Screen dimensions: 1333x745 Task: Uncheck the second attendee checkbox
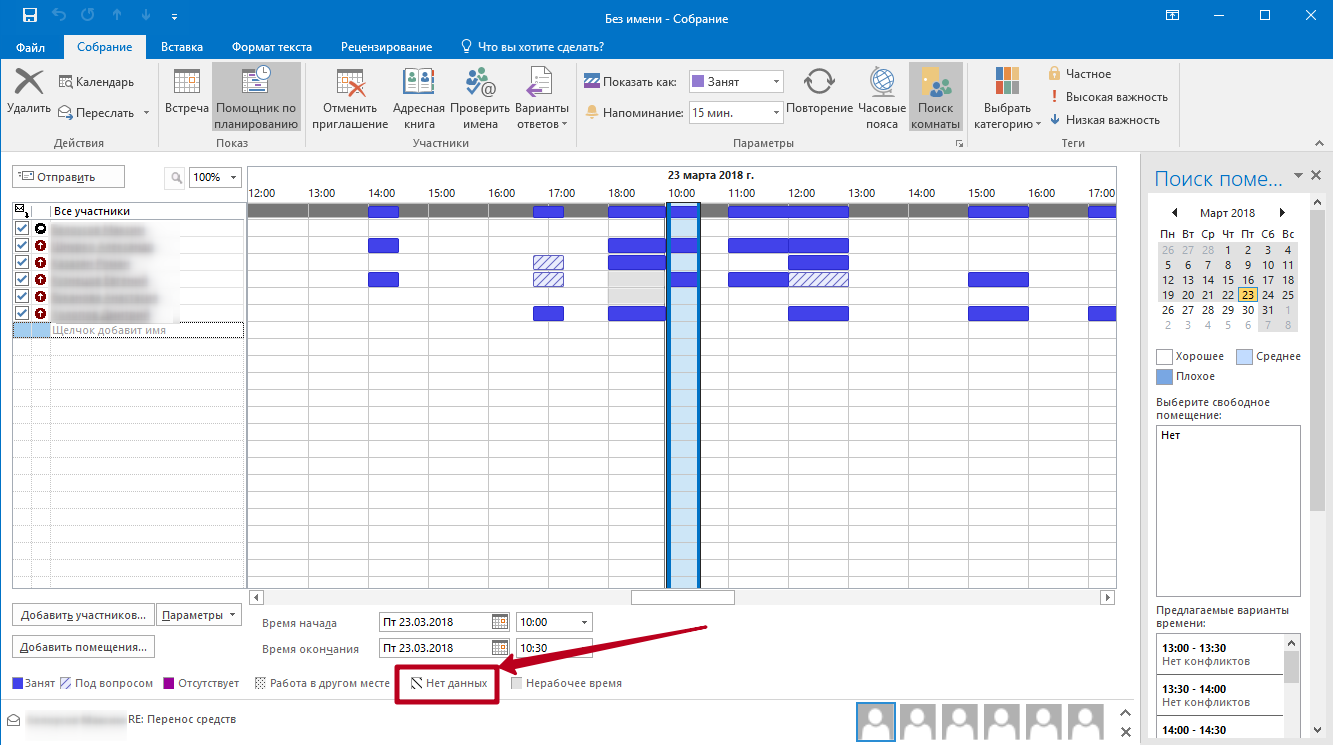[22, 246]
